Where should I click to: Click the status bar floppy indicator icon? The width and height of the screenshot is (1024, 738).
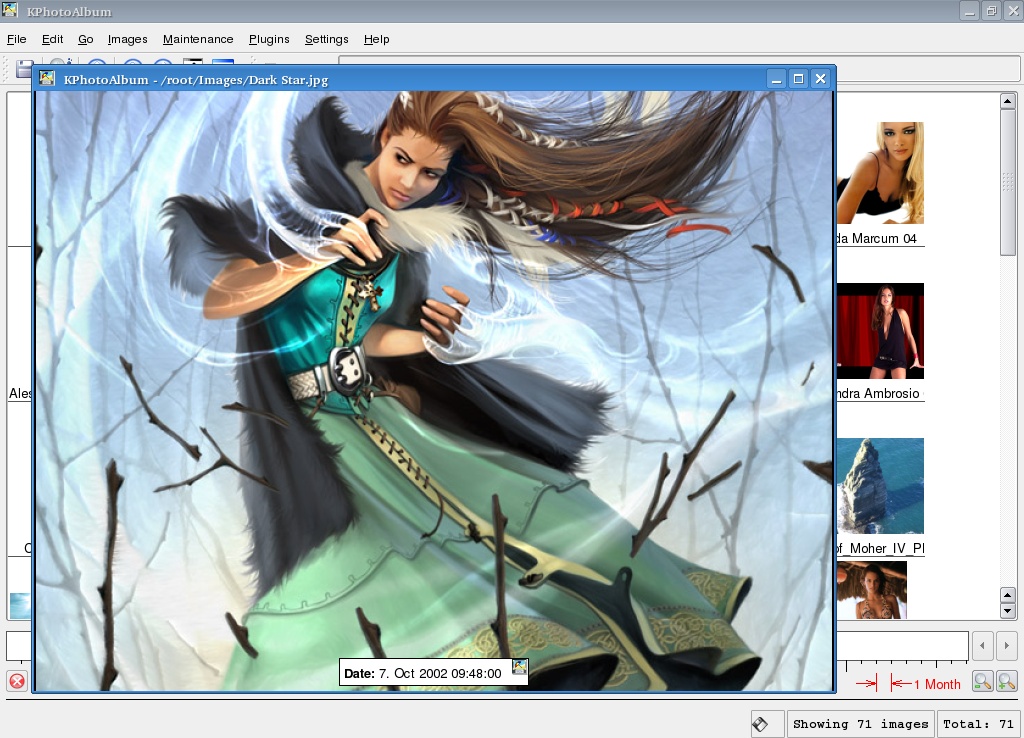click(760, 724)
